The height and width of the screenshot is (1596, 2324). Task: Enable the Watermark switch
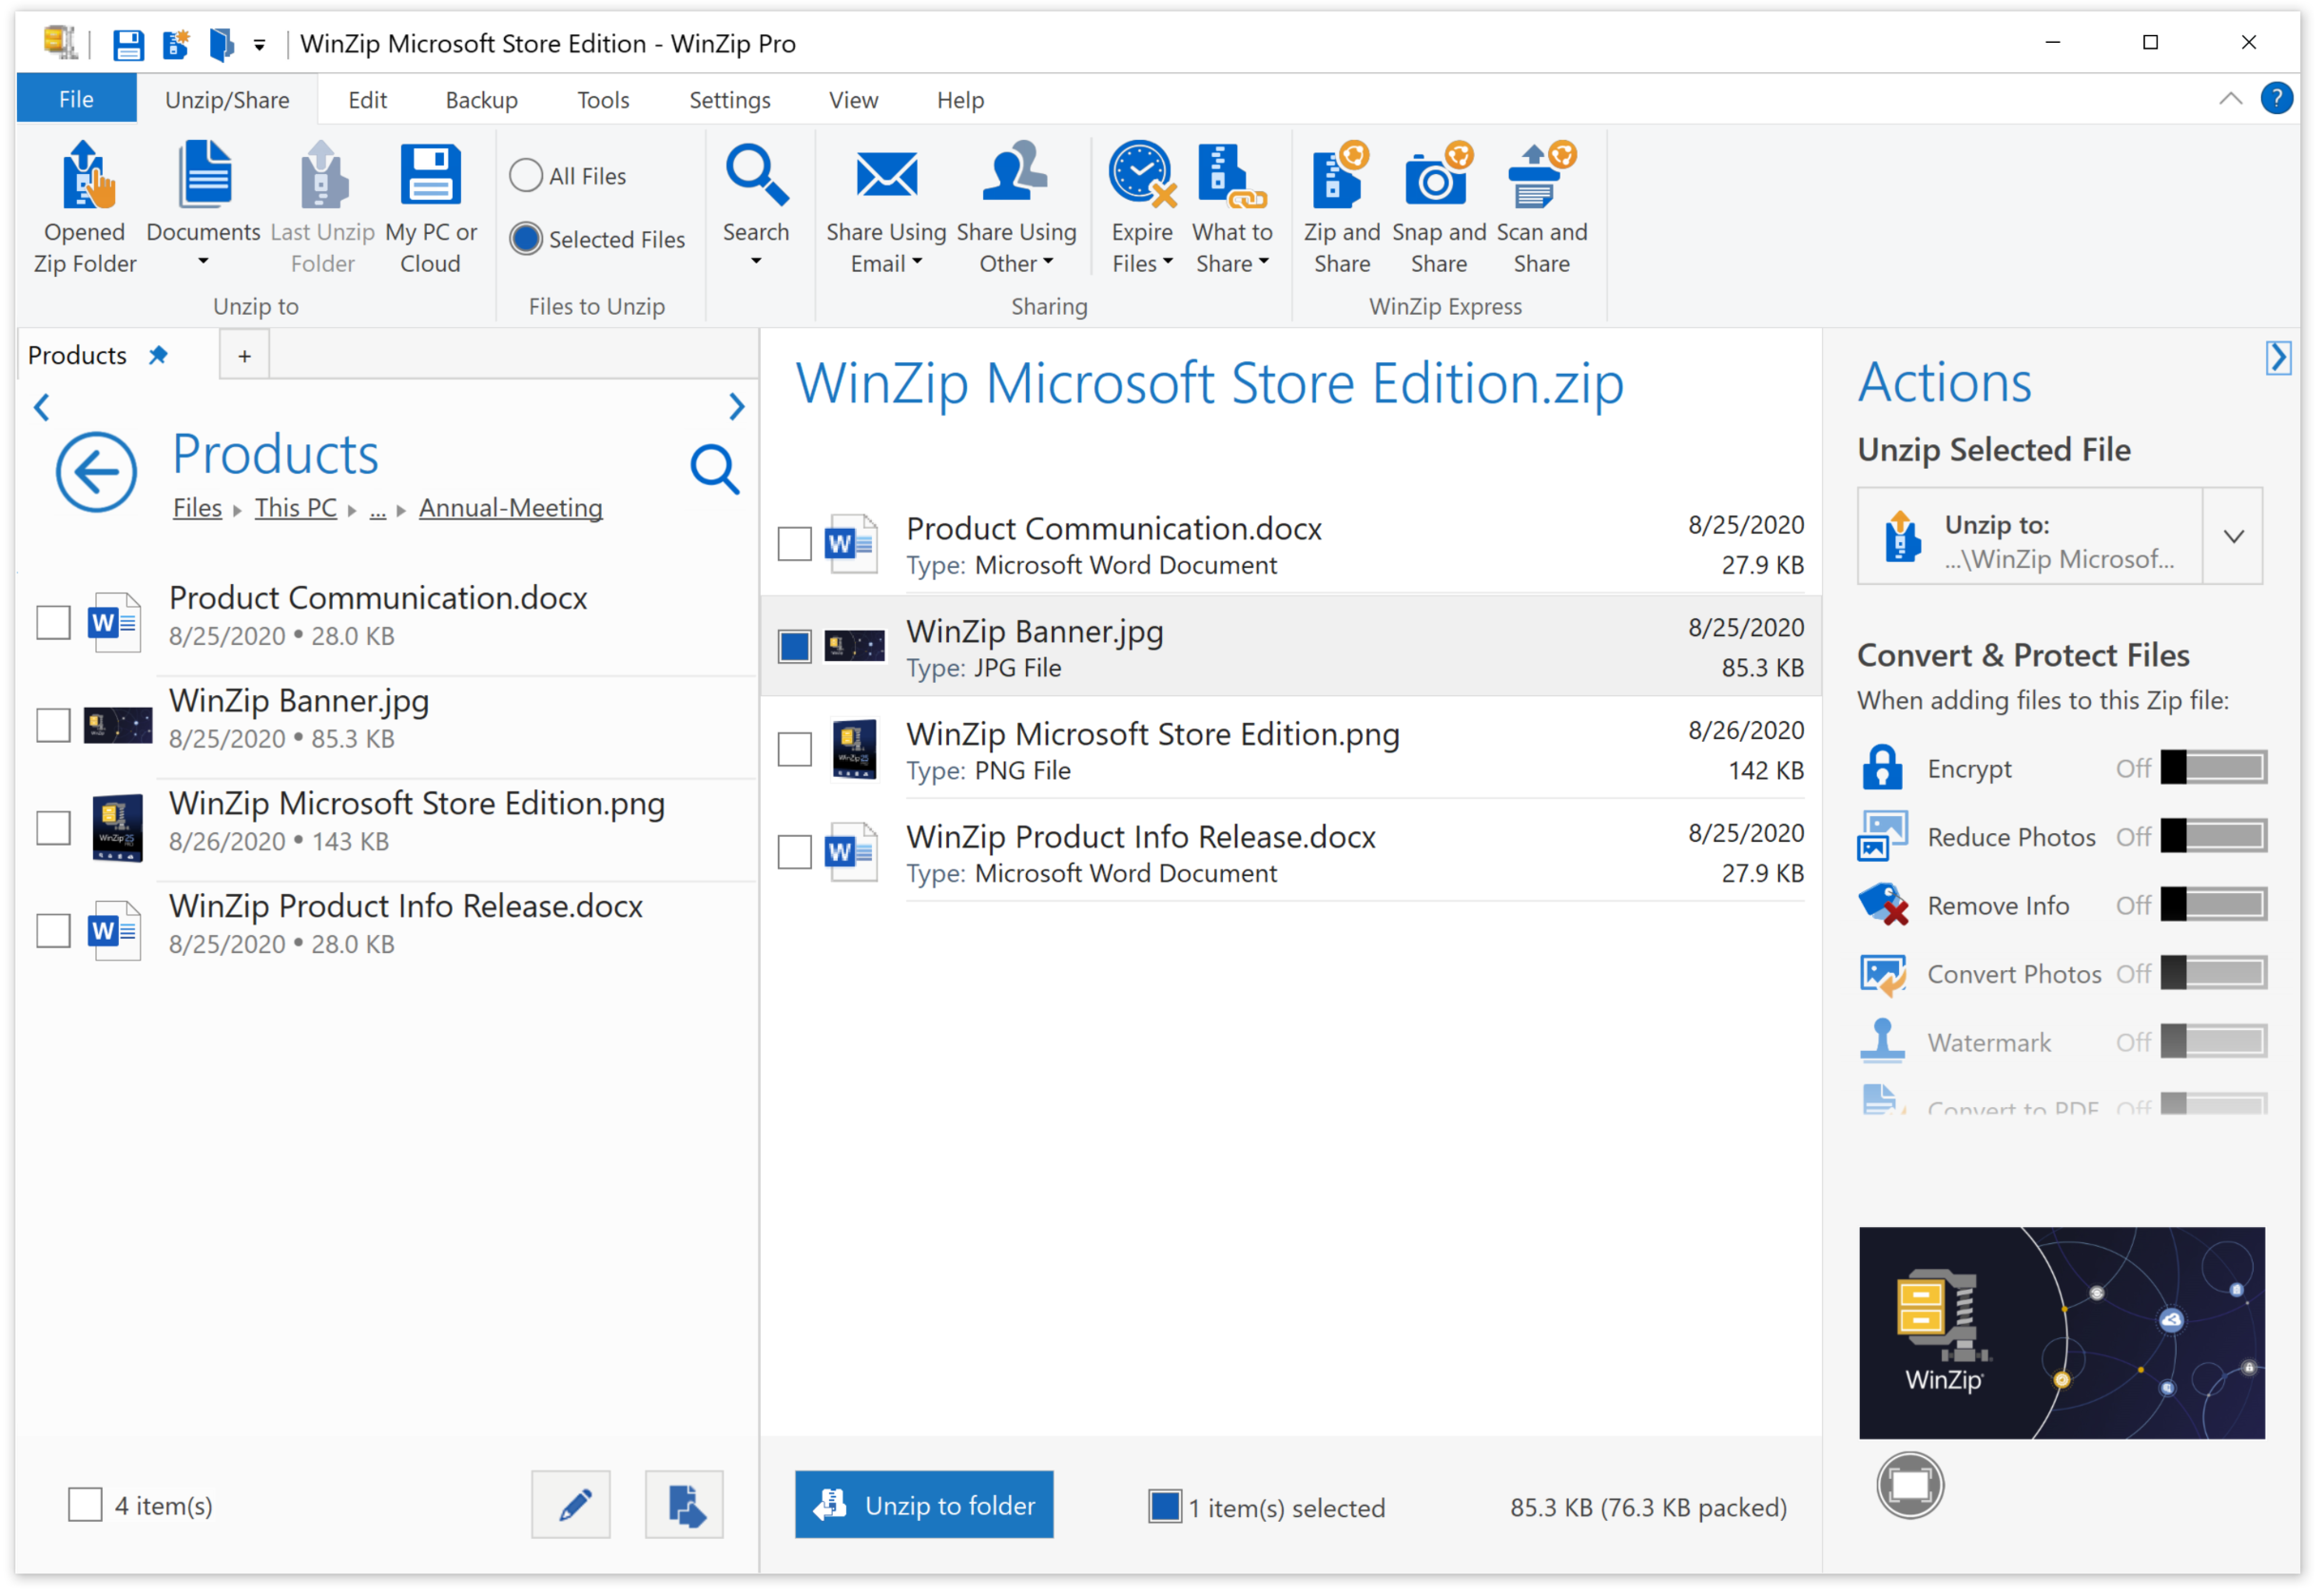click(2213, 1041)
